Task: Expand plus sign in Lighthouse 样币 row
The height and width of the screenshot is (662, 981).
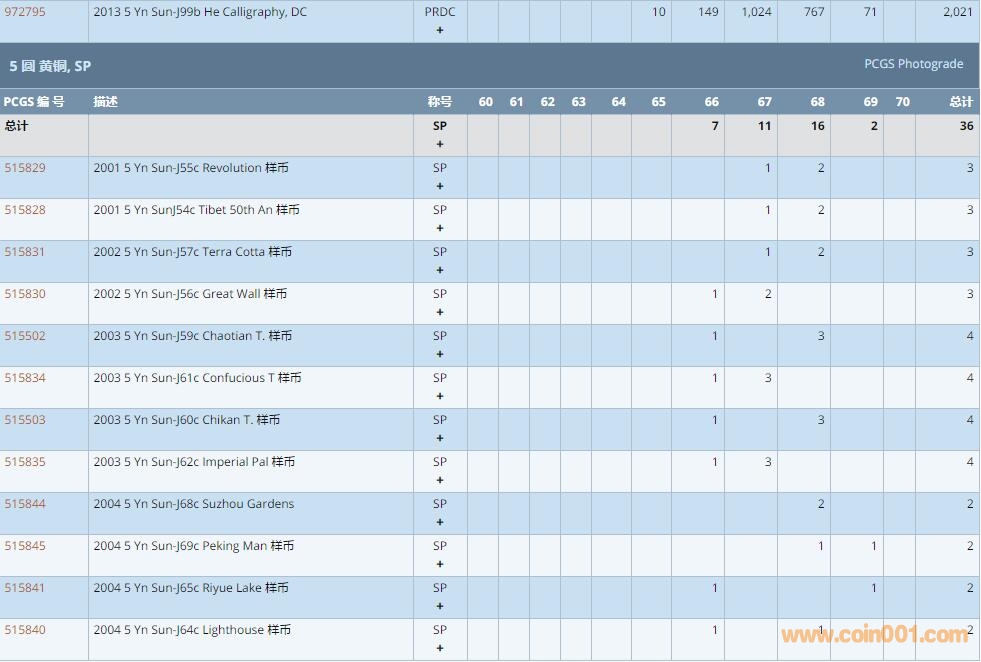Action: (440, 648)
